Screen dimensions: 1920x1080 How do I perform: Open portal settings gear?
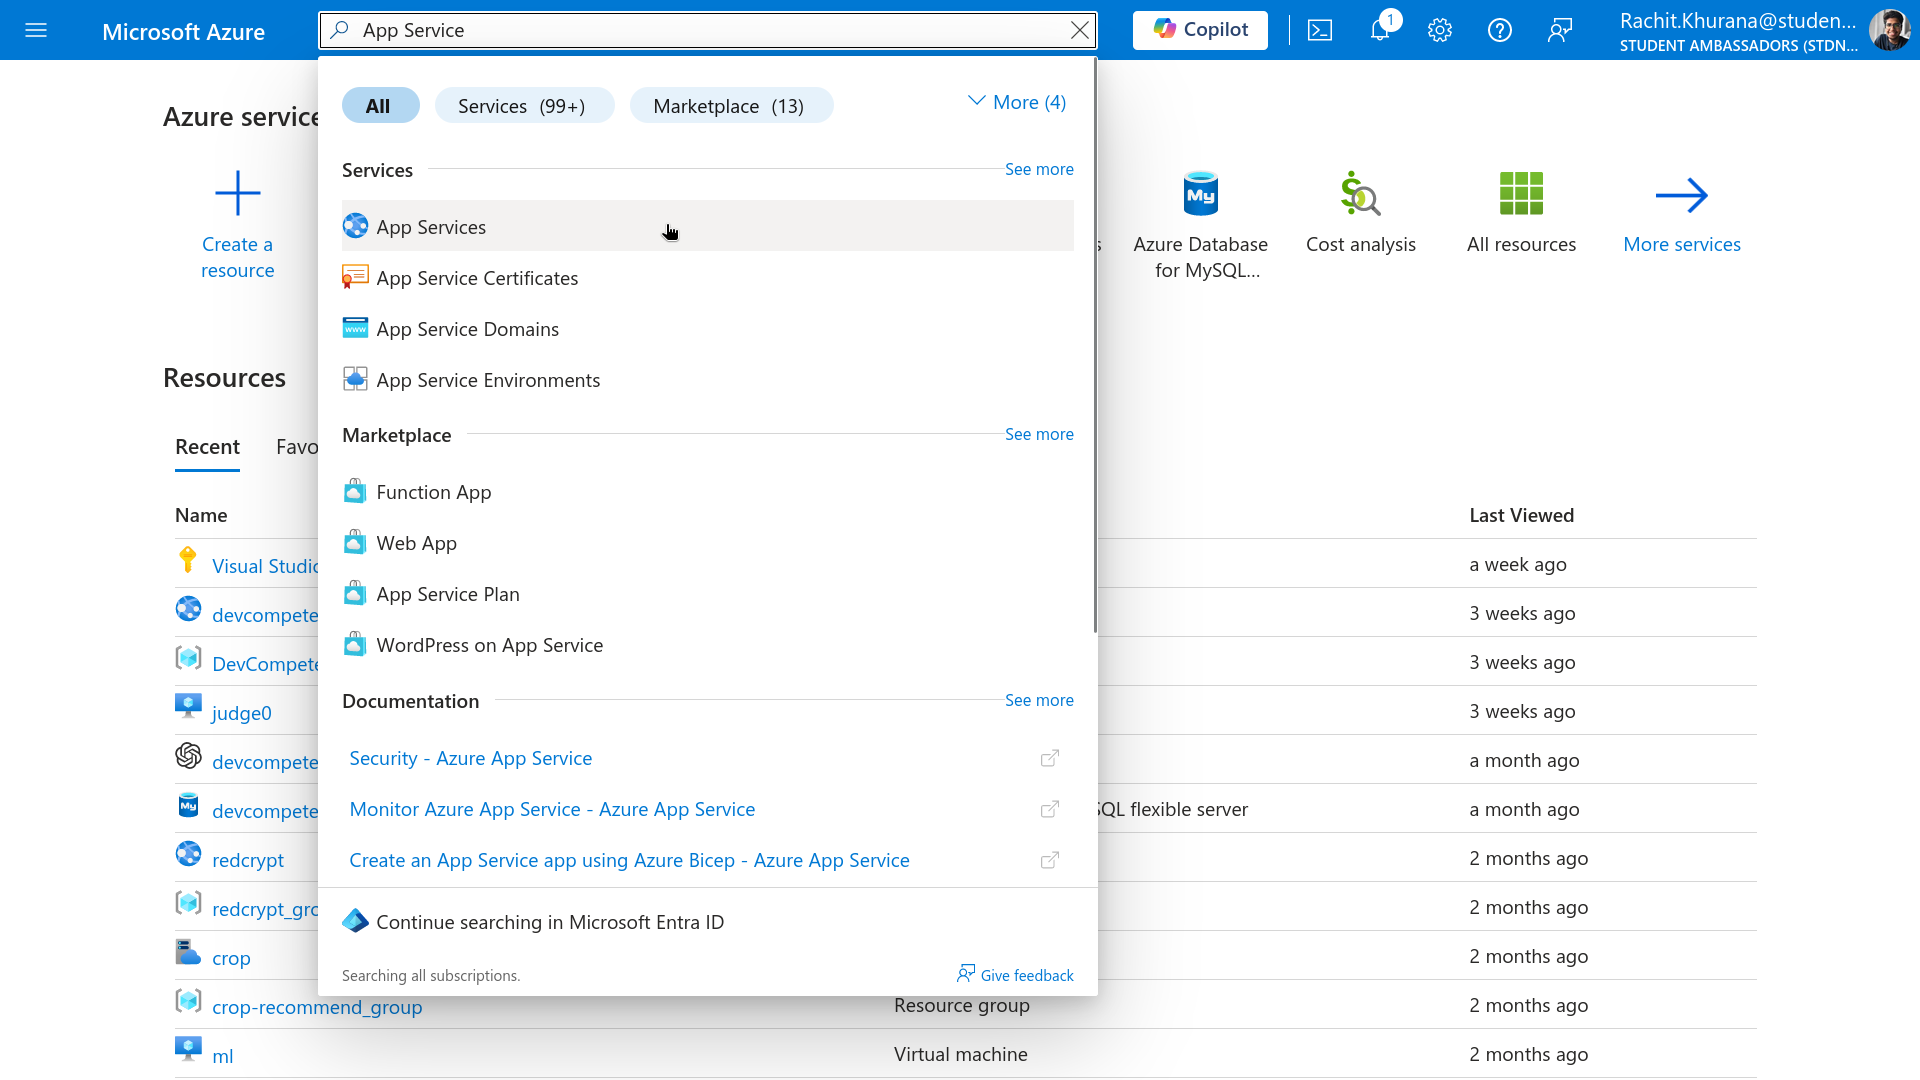click(1440, 30)
